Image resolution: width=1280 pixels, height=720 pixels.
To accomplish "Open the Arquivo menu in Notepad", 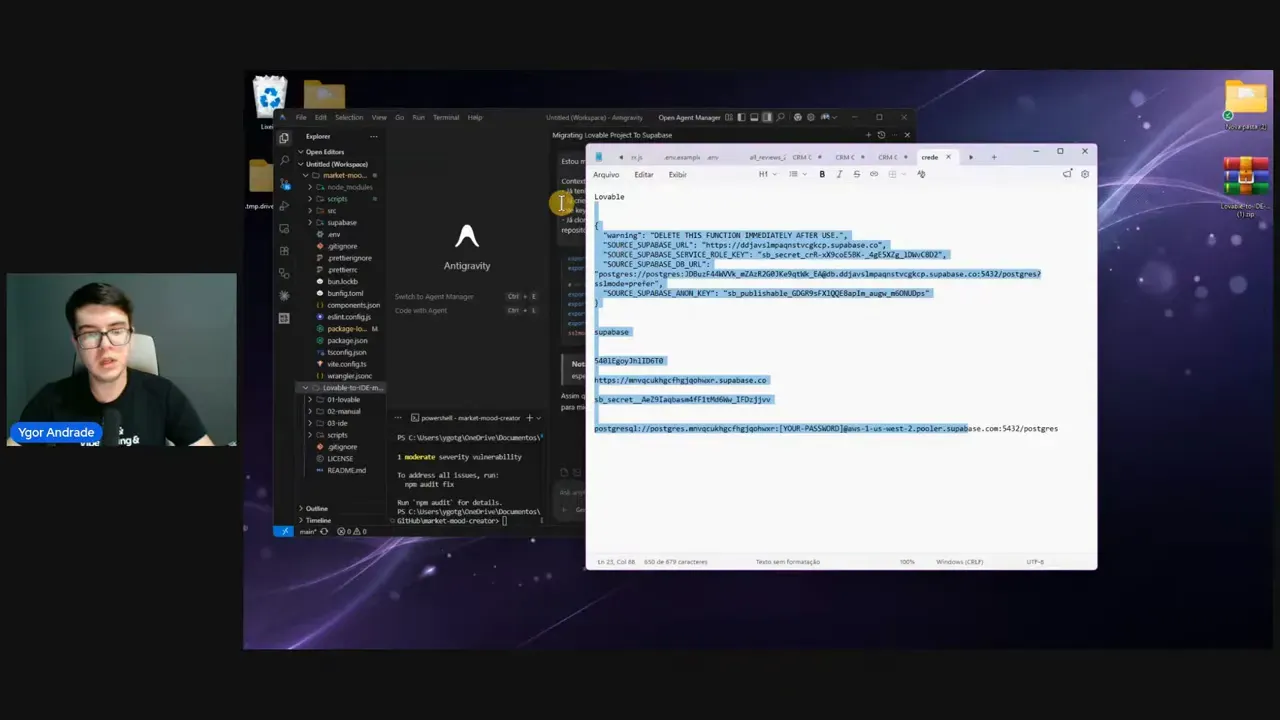I will pos(606,175).
